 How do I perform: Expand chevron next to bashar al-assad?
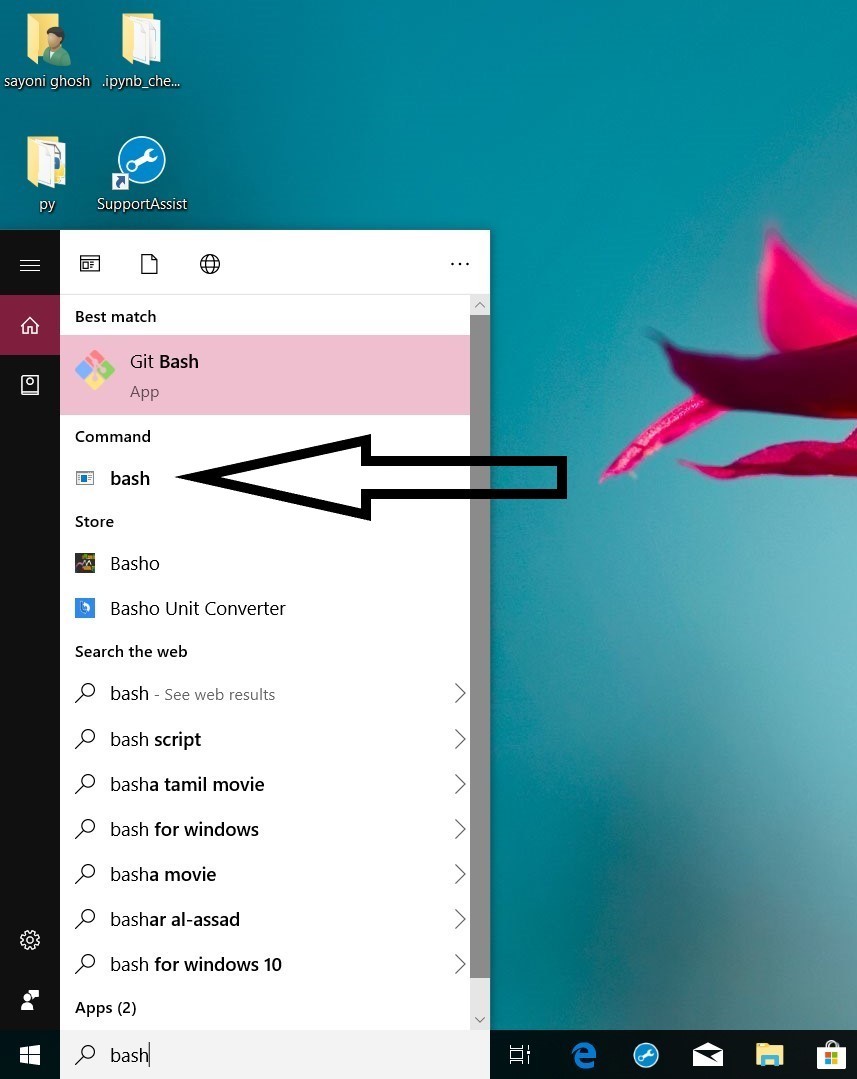click(x=460, y=919)
